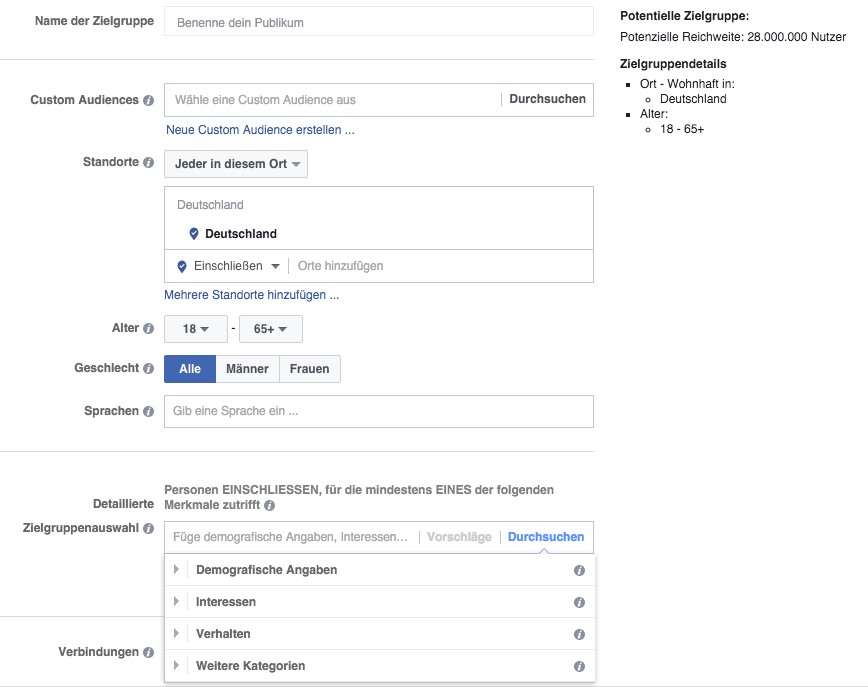
Task: Expand Interessen category
Action: [176, 602]
